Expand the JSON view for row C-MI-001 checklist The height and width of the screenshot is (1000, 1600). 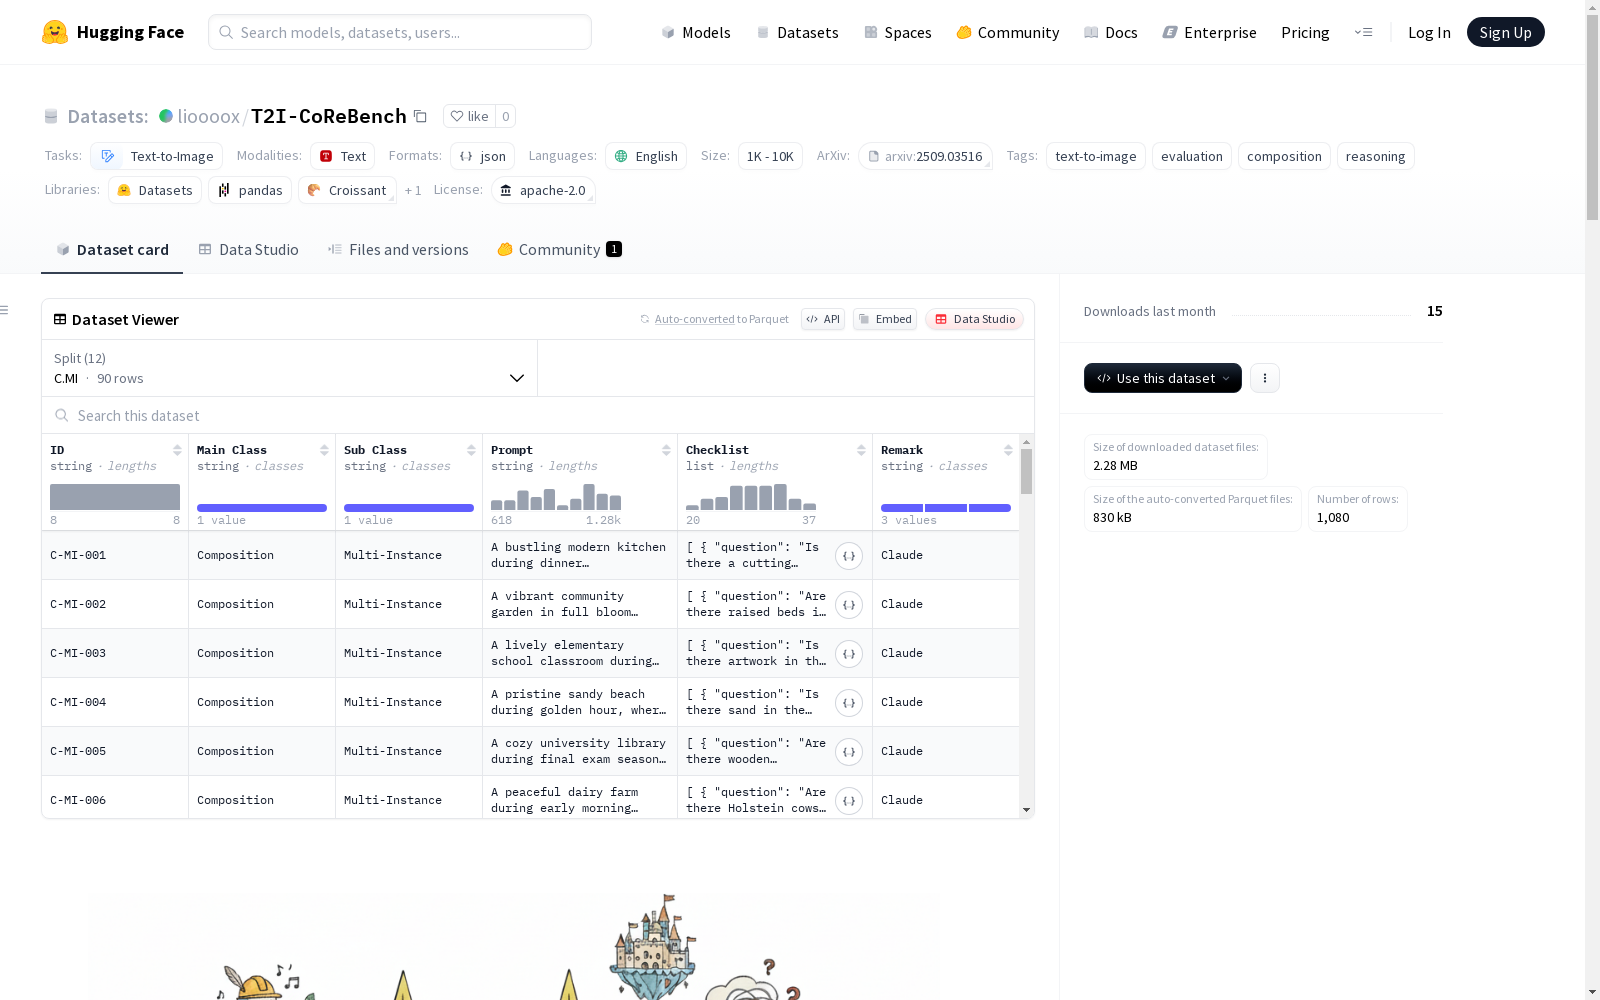point(849,556)
